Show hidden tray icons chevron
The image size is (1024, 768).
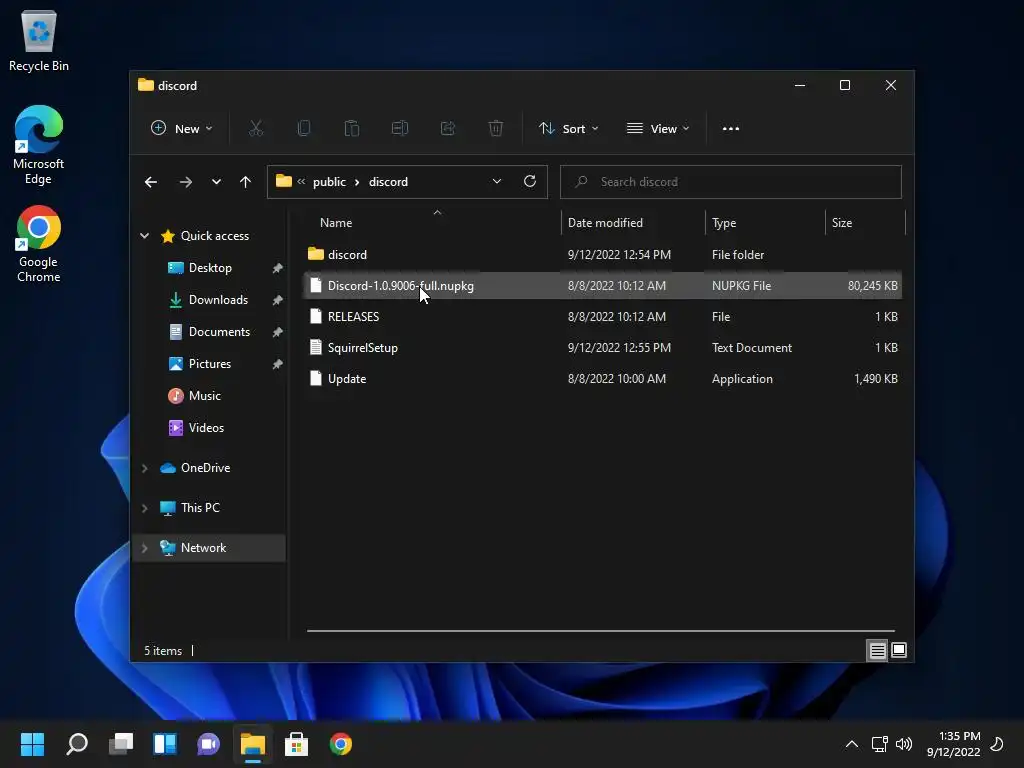coord(852,744)
